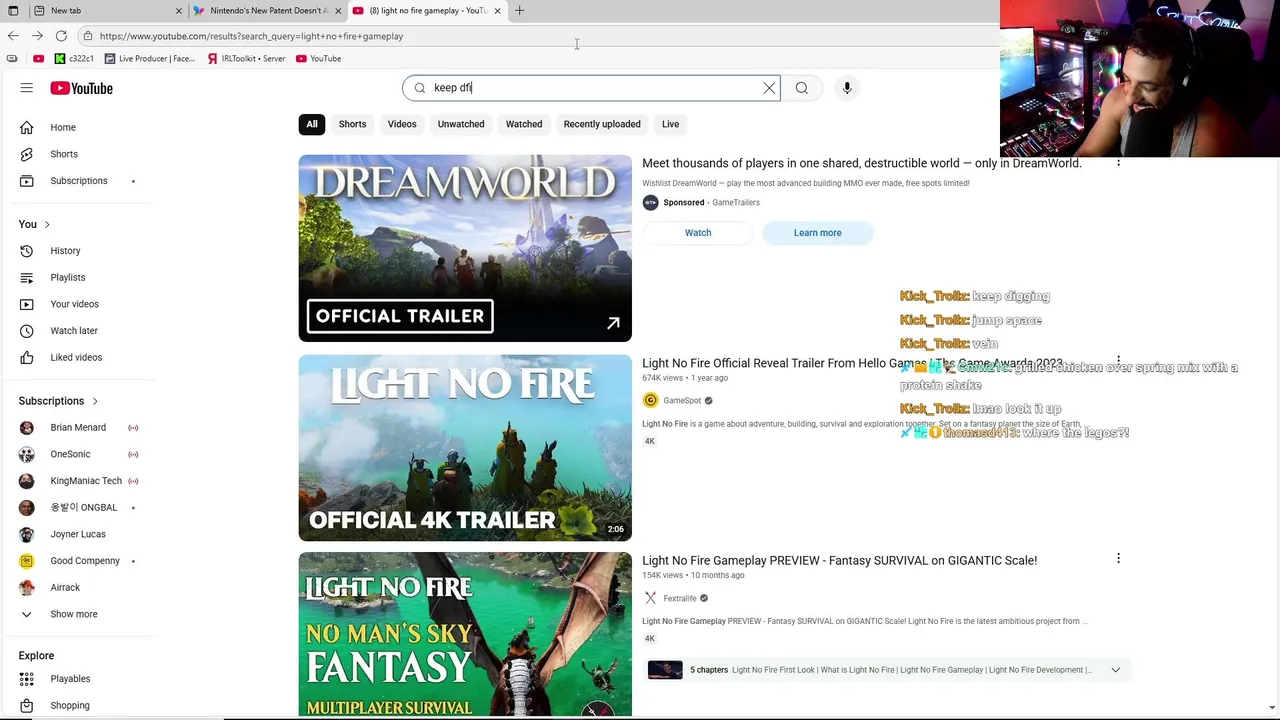This screenshot has height=720, width=1280.
Task: Open DreamWorld ad title link
Action: [862, 163]
